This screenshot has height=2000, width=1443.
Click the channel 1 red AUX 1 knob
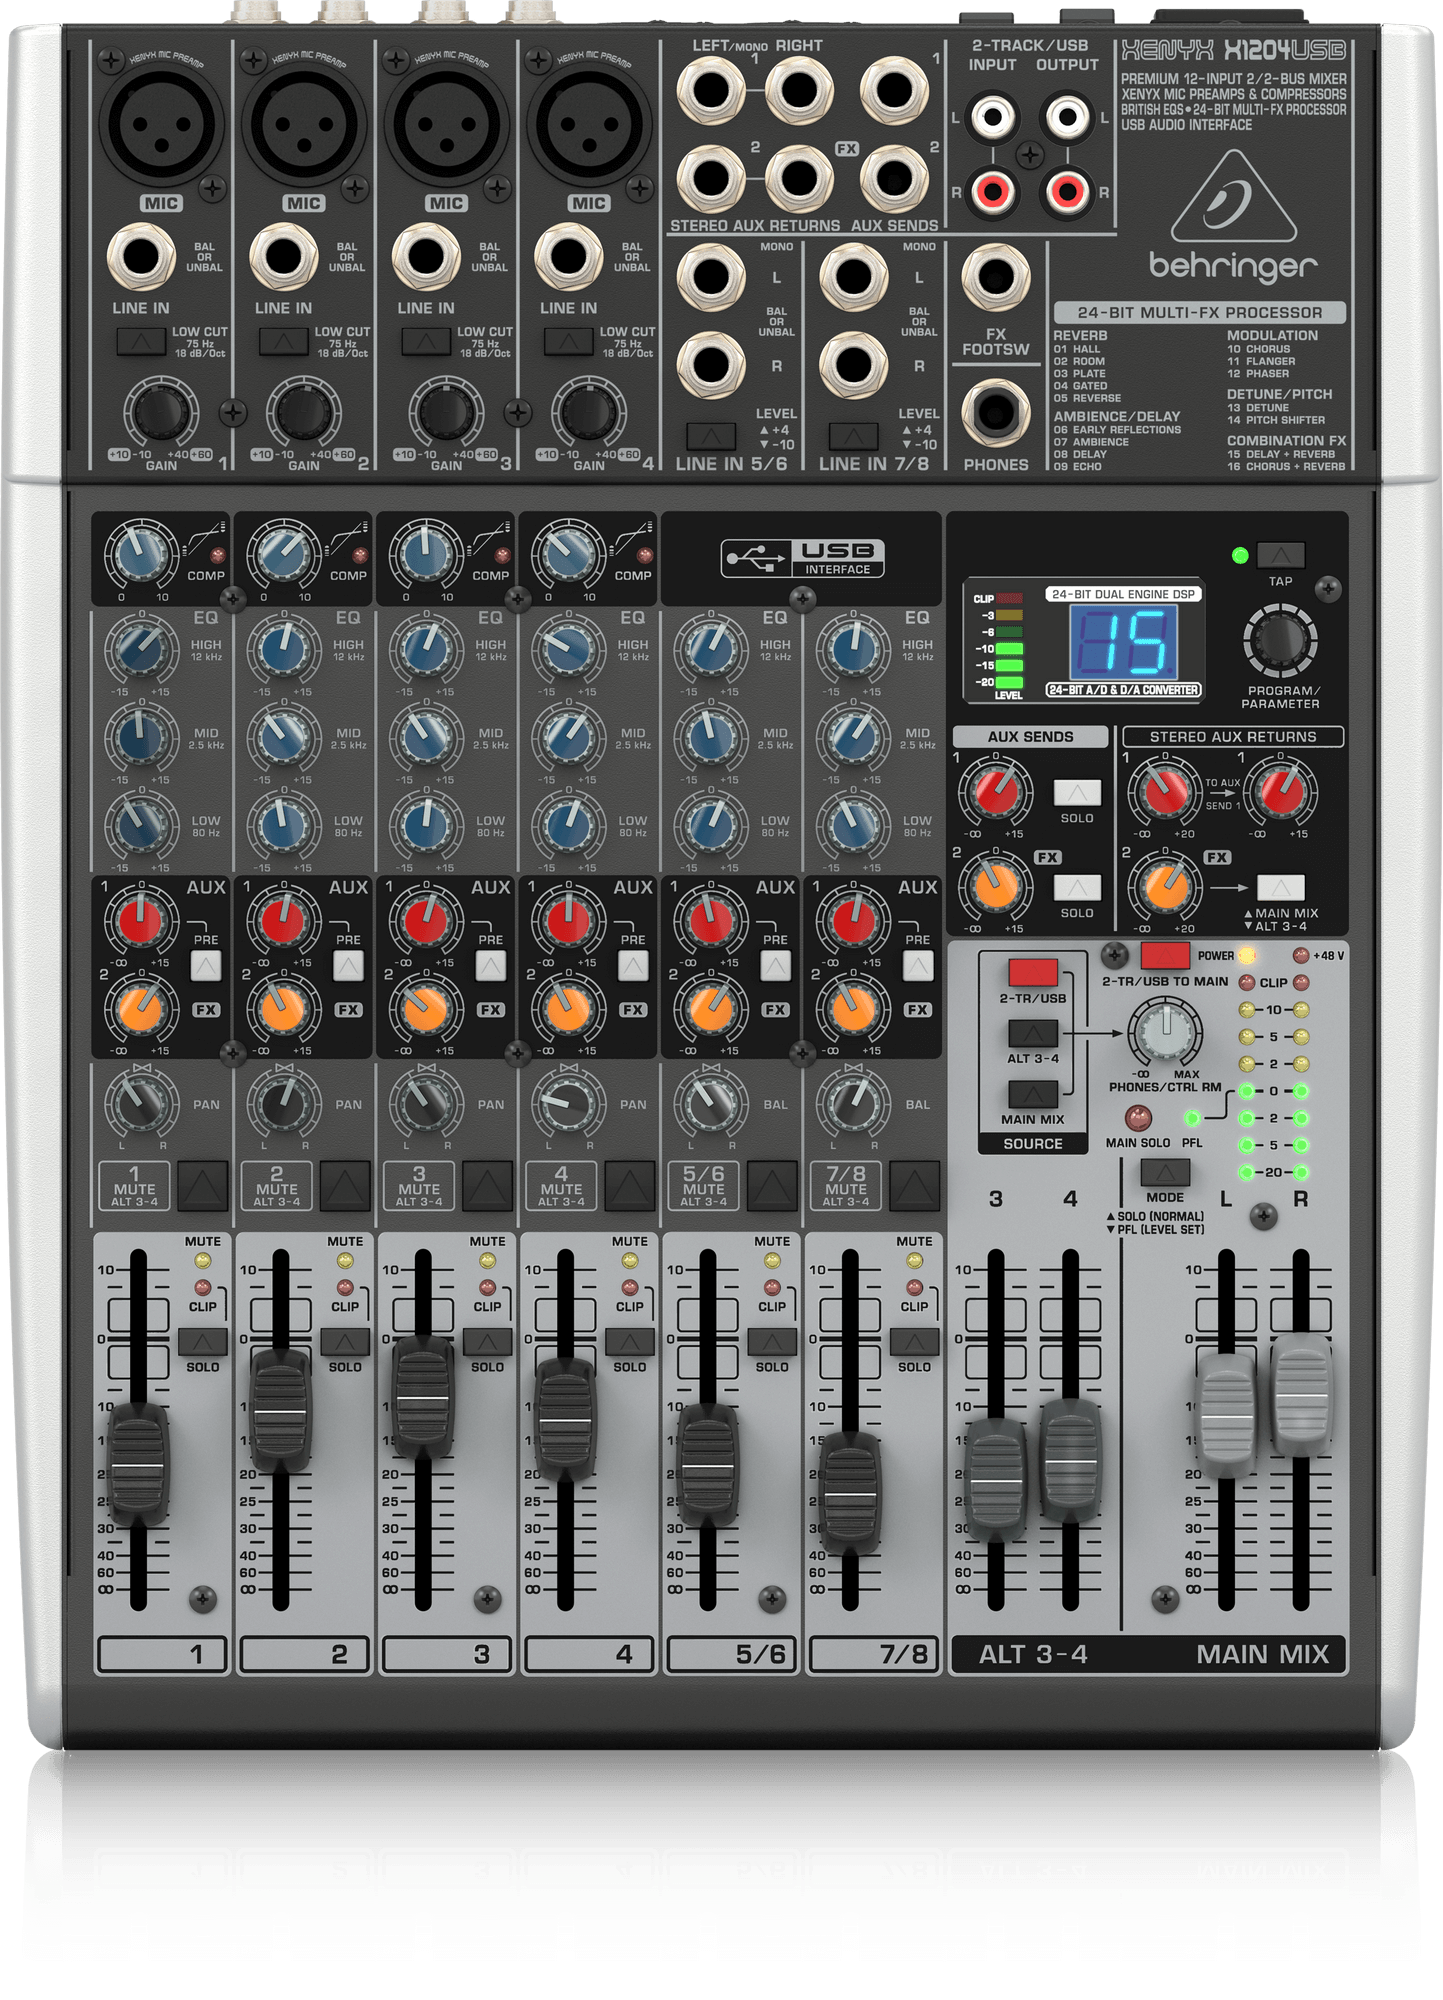point(141,919)
